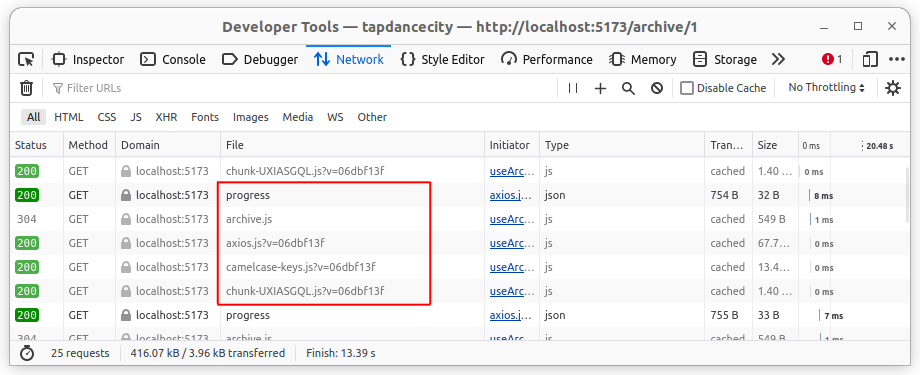Open network settings gear
920x375 pixels.
(892, 88)
